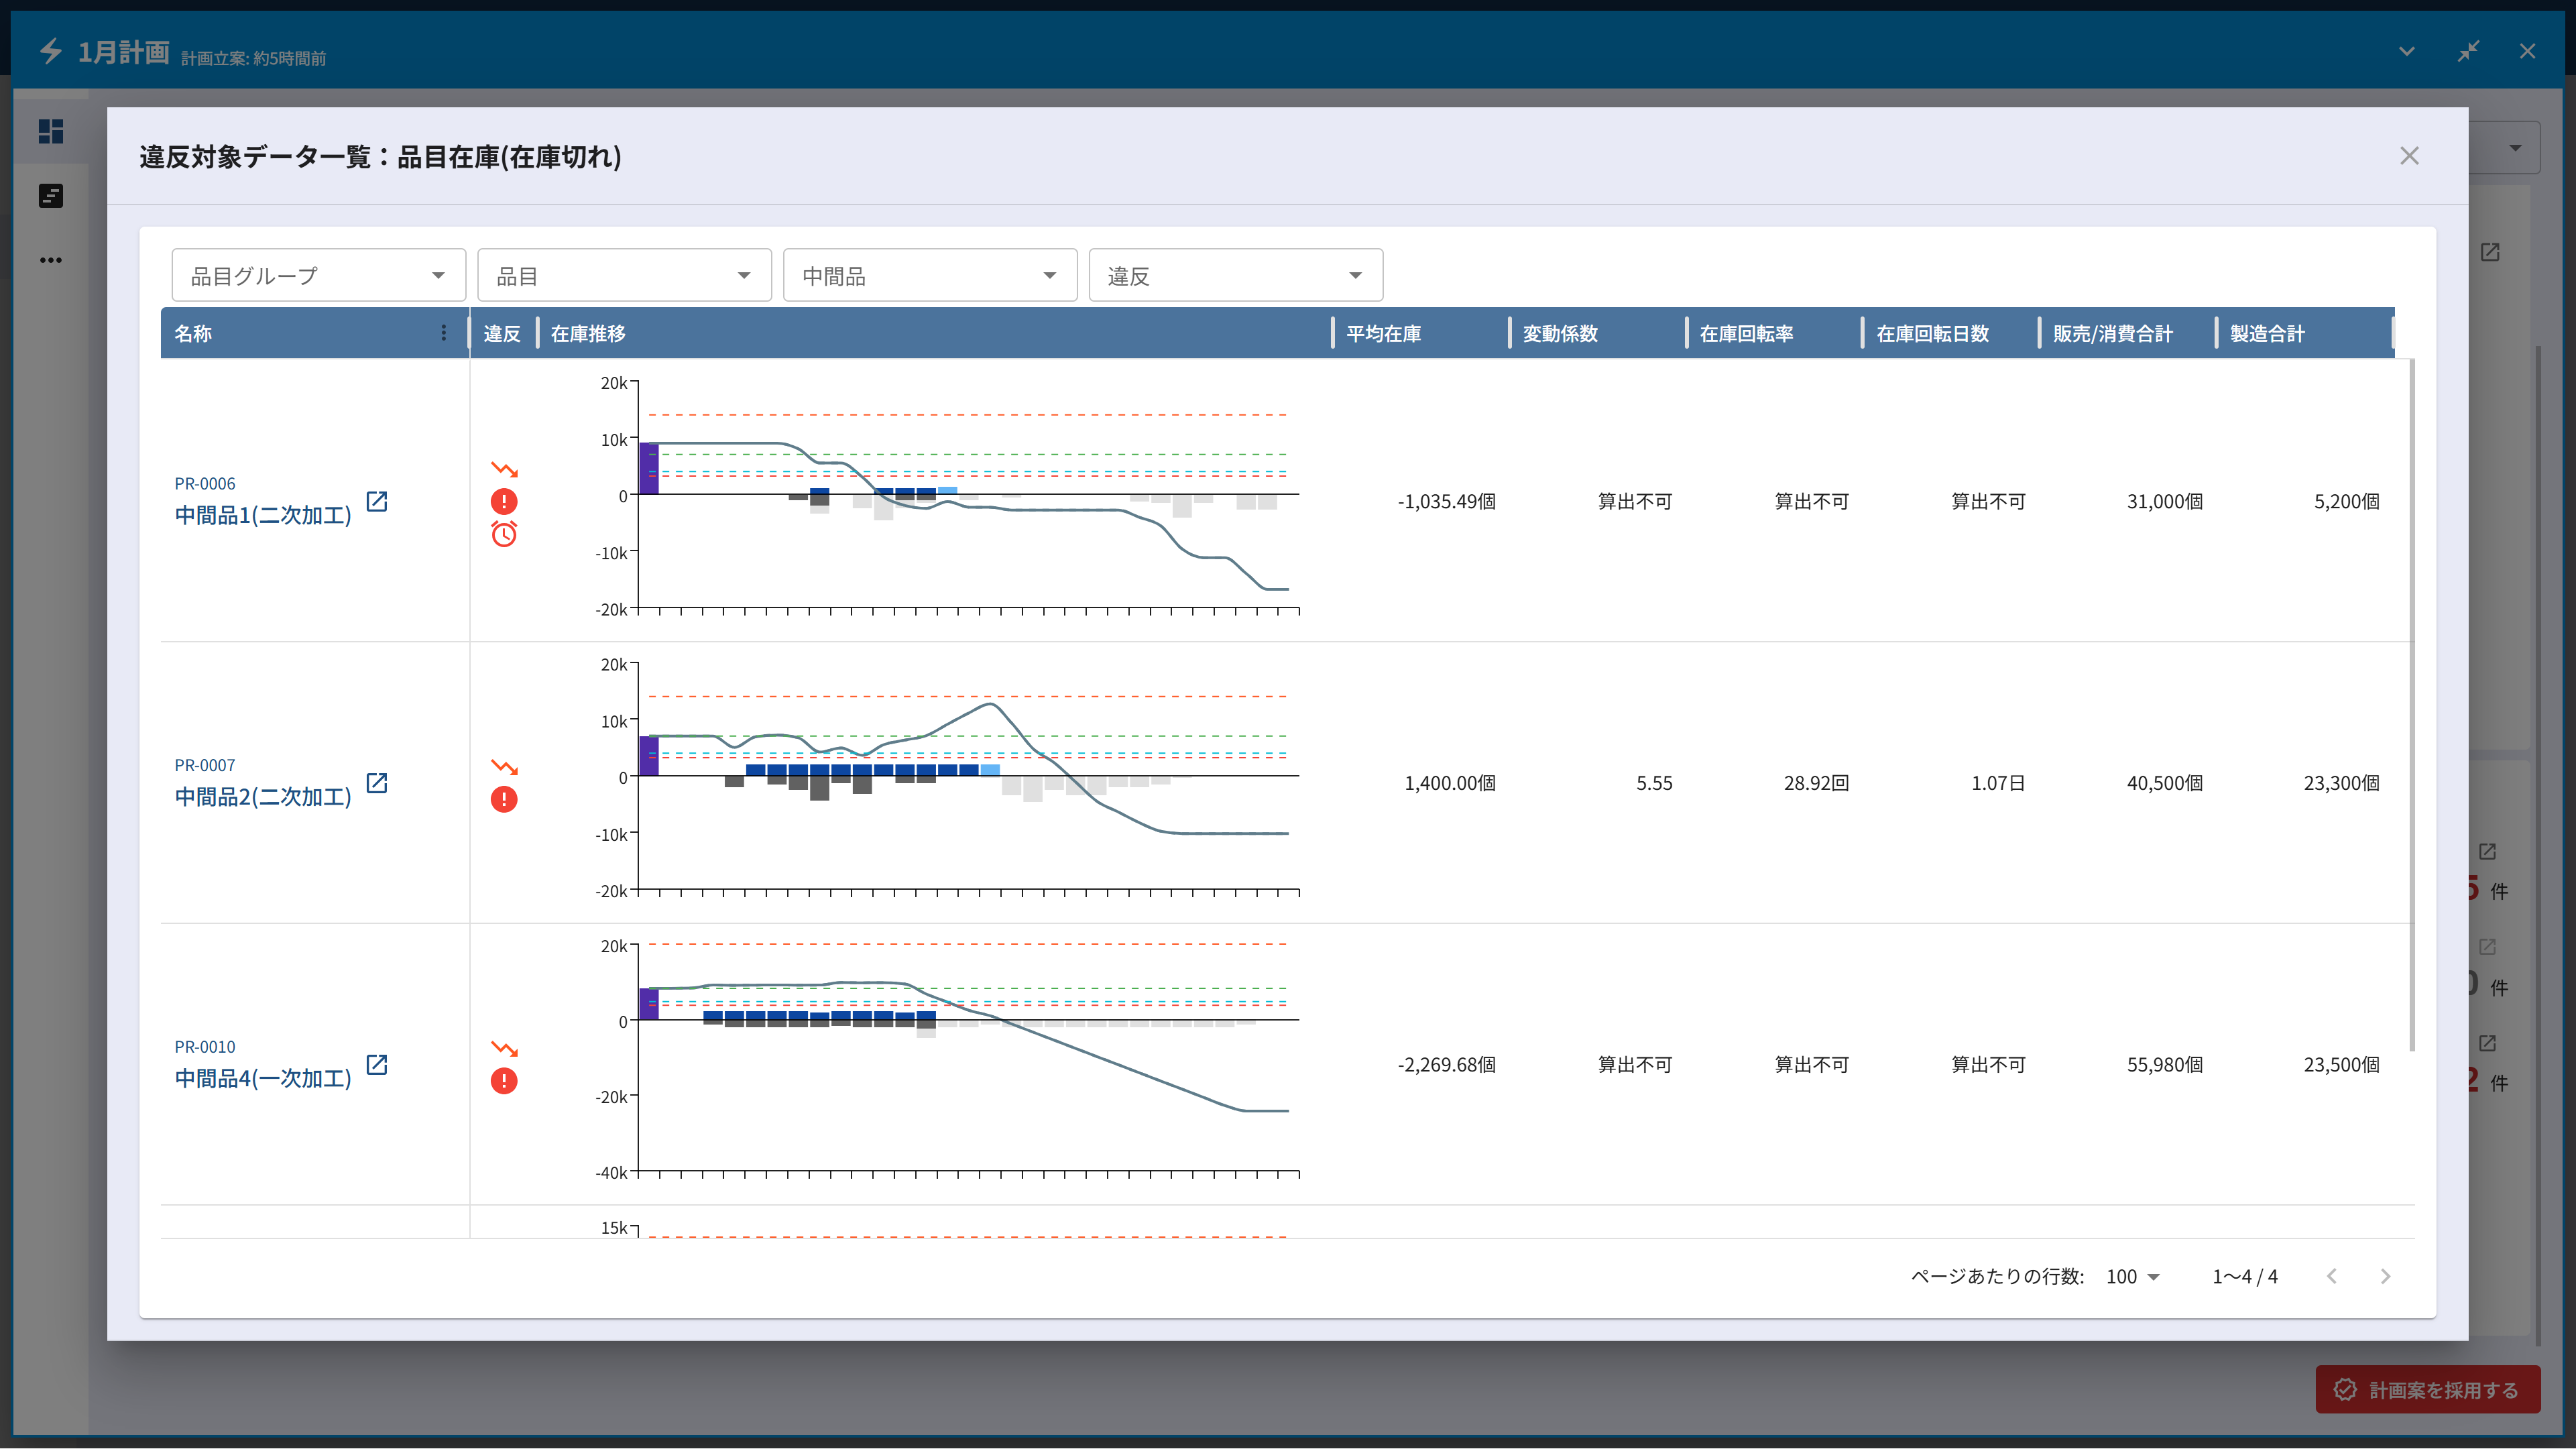This screenshot has width=2576, height=1449.
Task: Click downward trend icon in 中間品4 row
Action: click(x=504, y=1049)
